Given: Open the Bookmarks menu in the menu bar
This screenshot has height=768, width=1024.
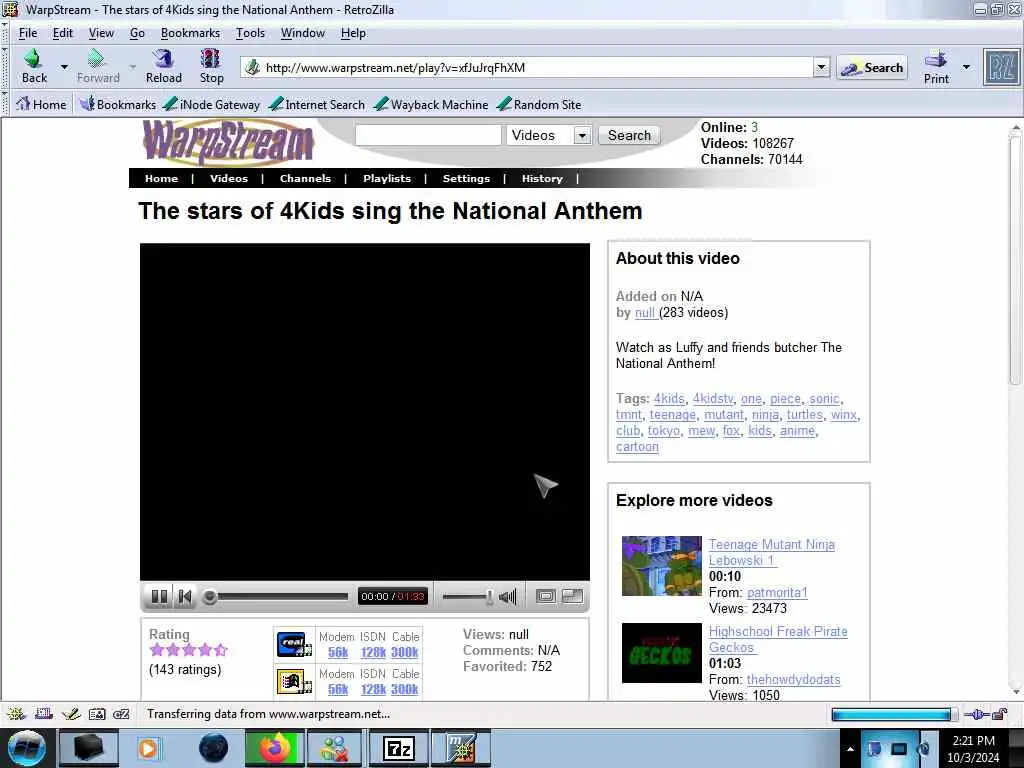Looking at the screenshot, I should 190,33.
